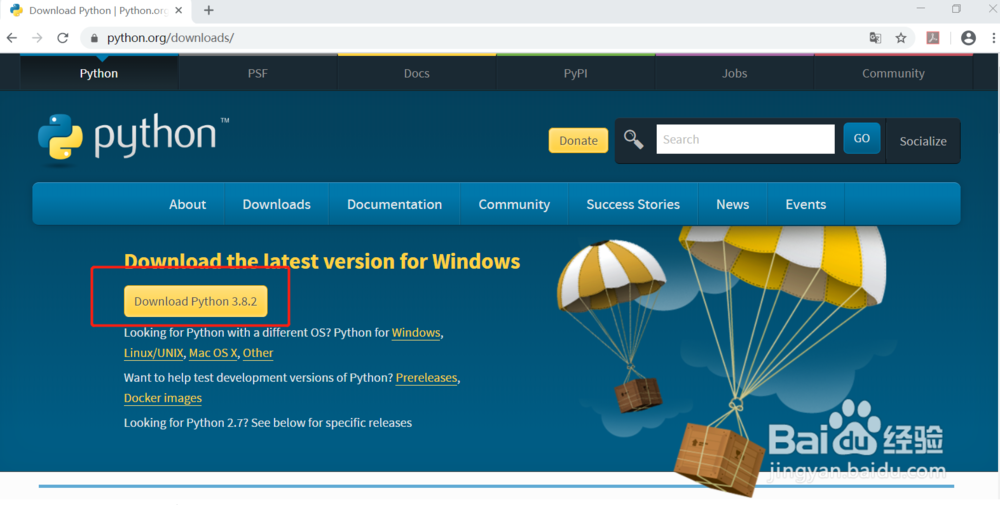Follow the Other OS link
The height and width of the screenshot is (505, 1000).
tap(258, 353)
